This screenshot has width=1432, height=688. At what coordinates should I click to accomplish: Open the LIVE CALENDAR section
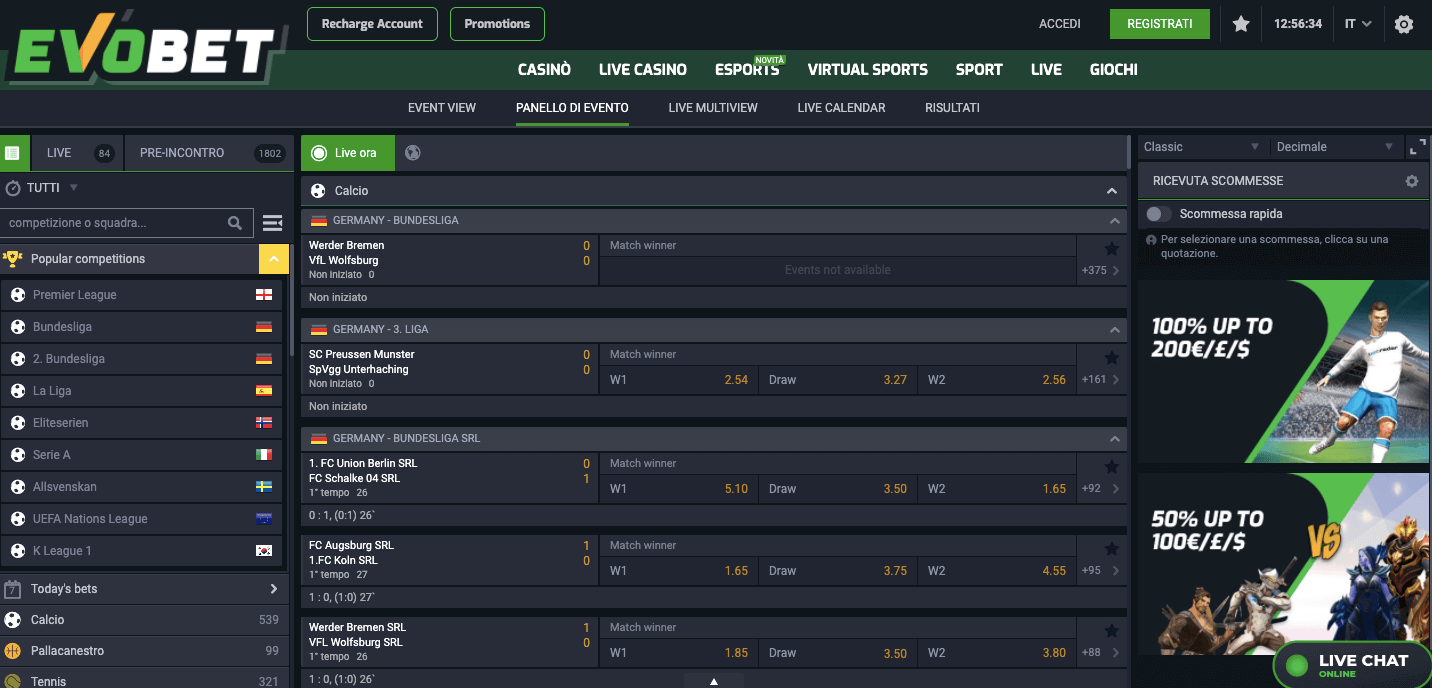pyautogui.click(x=841, y=107)
